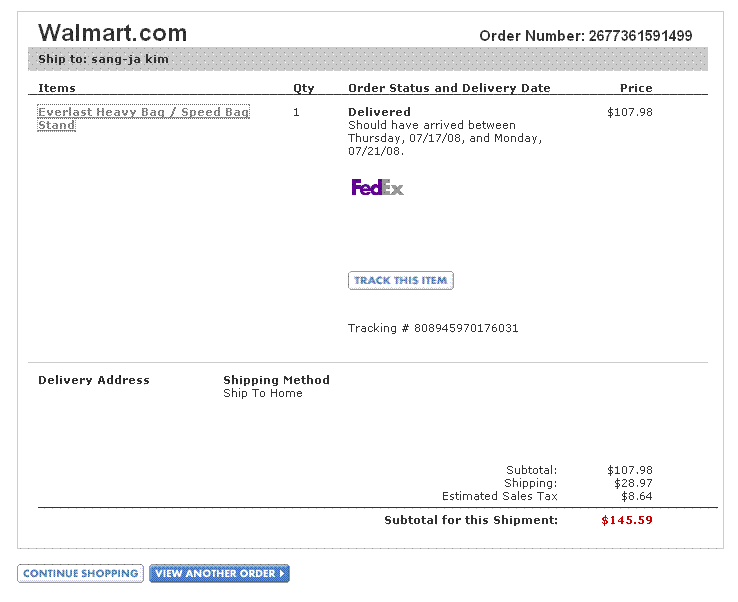The width and height of the screenshot is (738, 602).
Task: Click the Ship to sang-ja kim bar
Action: click(x=368, y=59)
